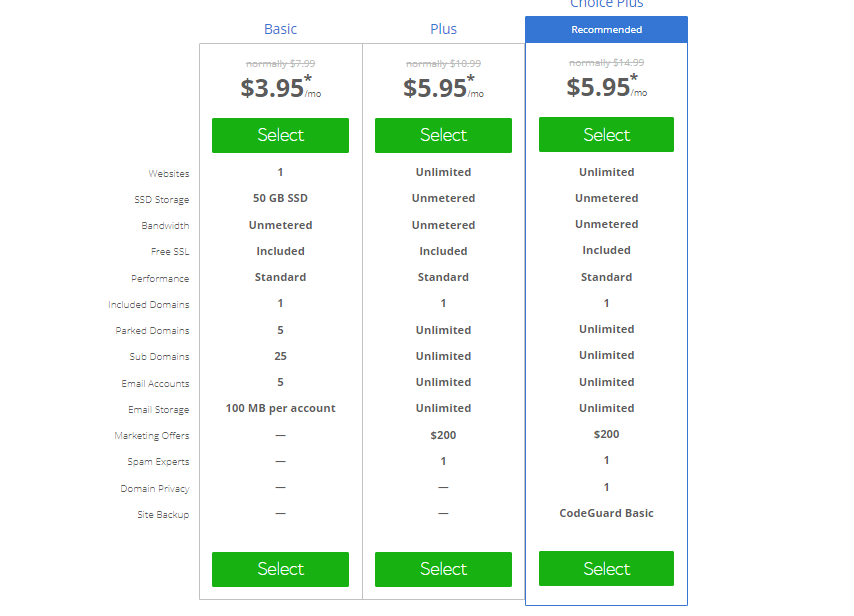This screenshot has height=616, width=854.
Task: Click the crossed-out $14.99 price
Action: point(606,62)
